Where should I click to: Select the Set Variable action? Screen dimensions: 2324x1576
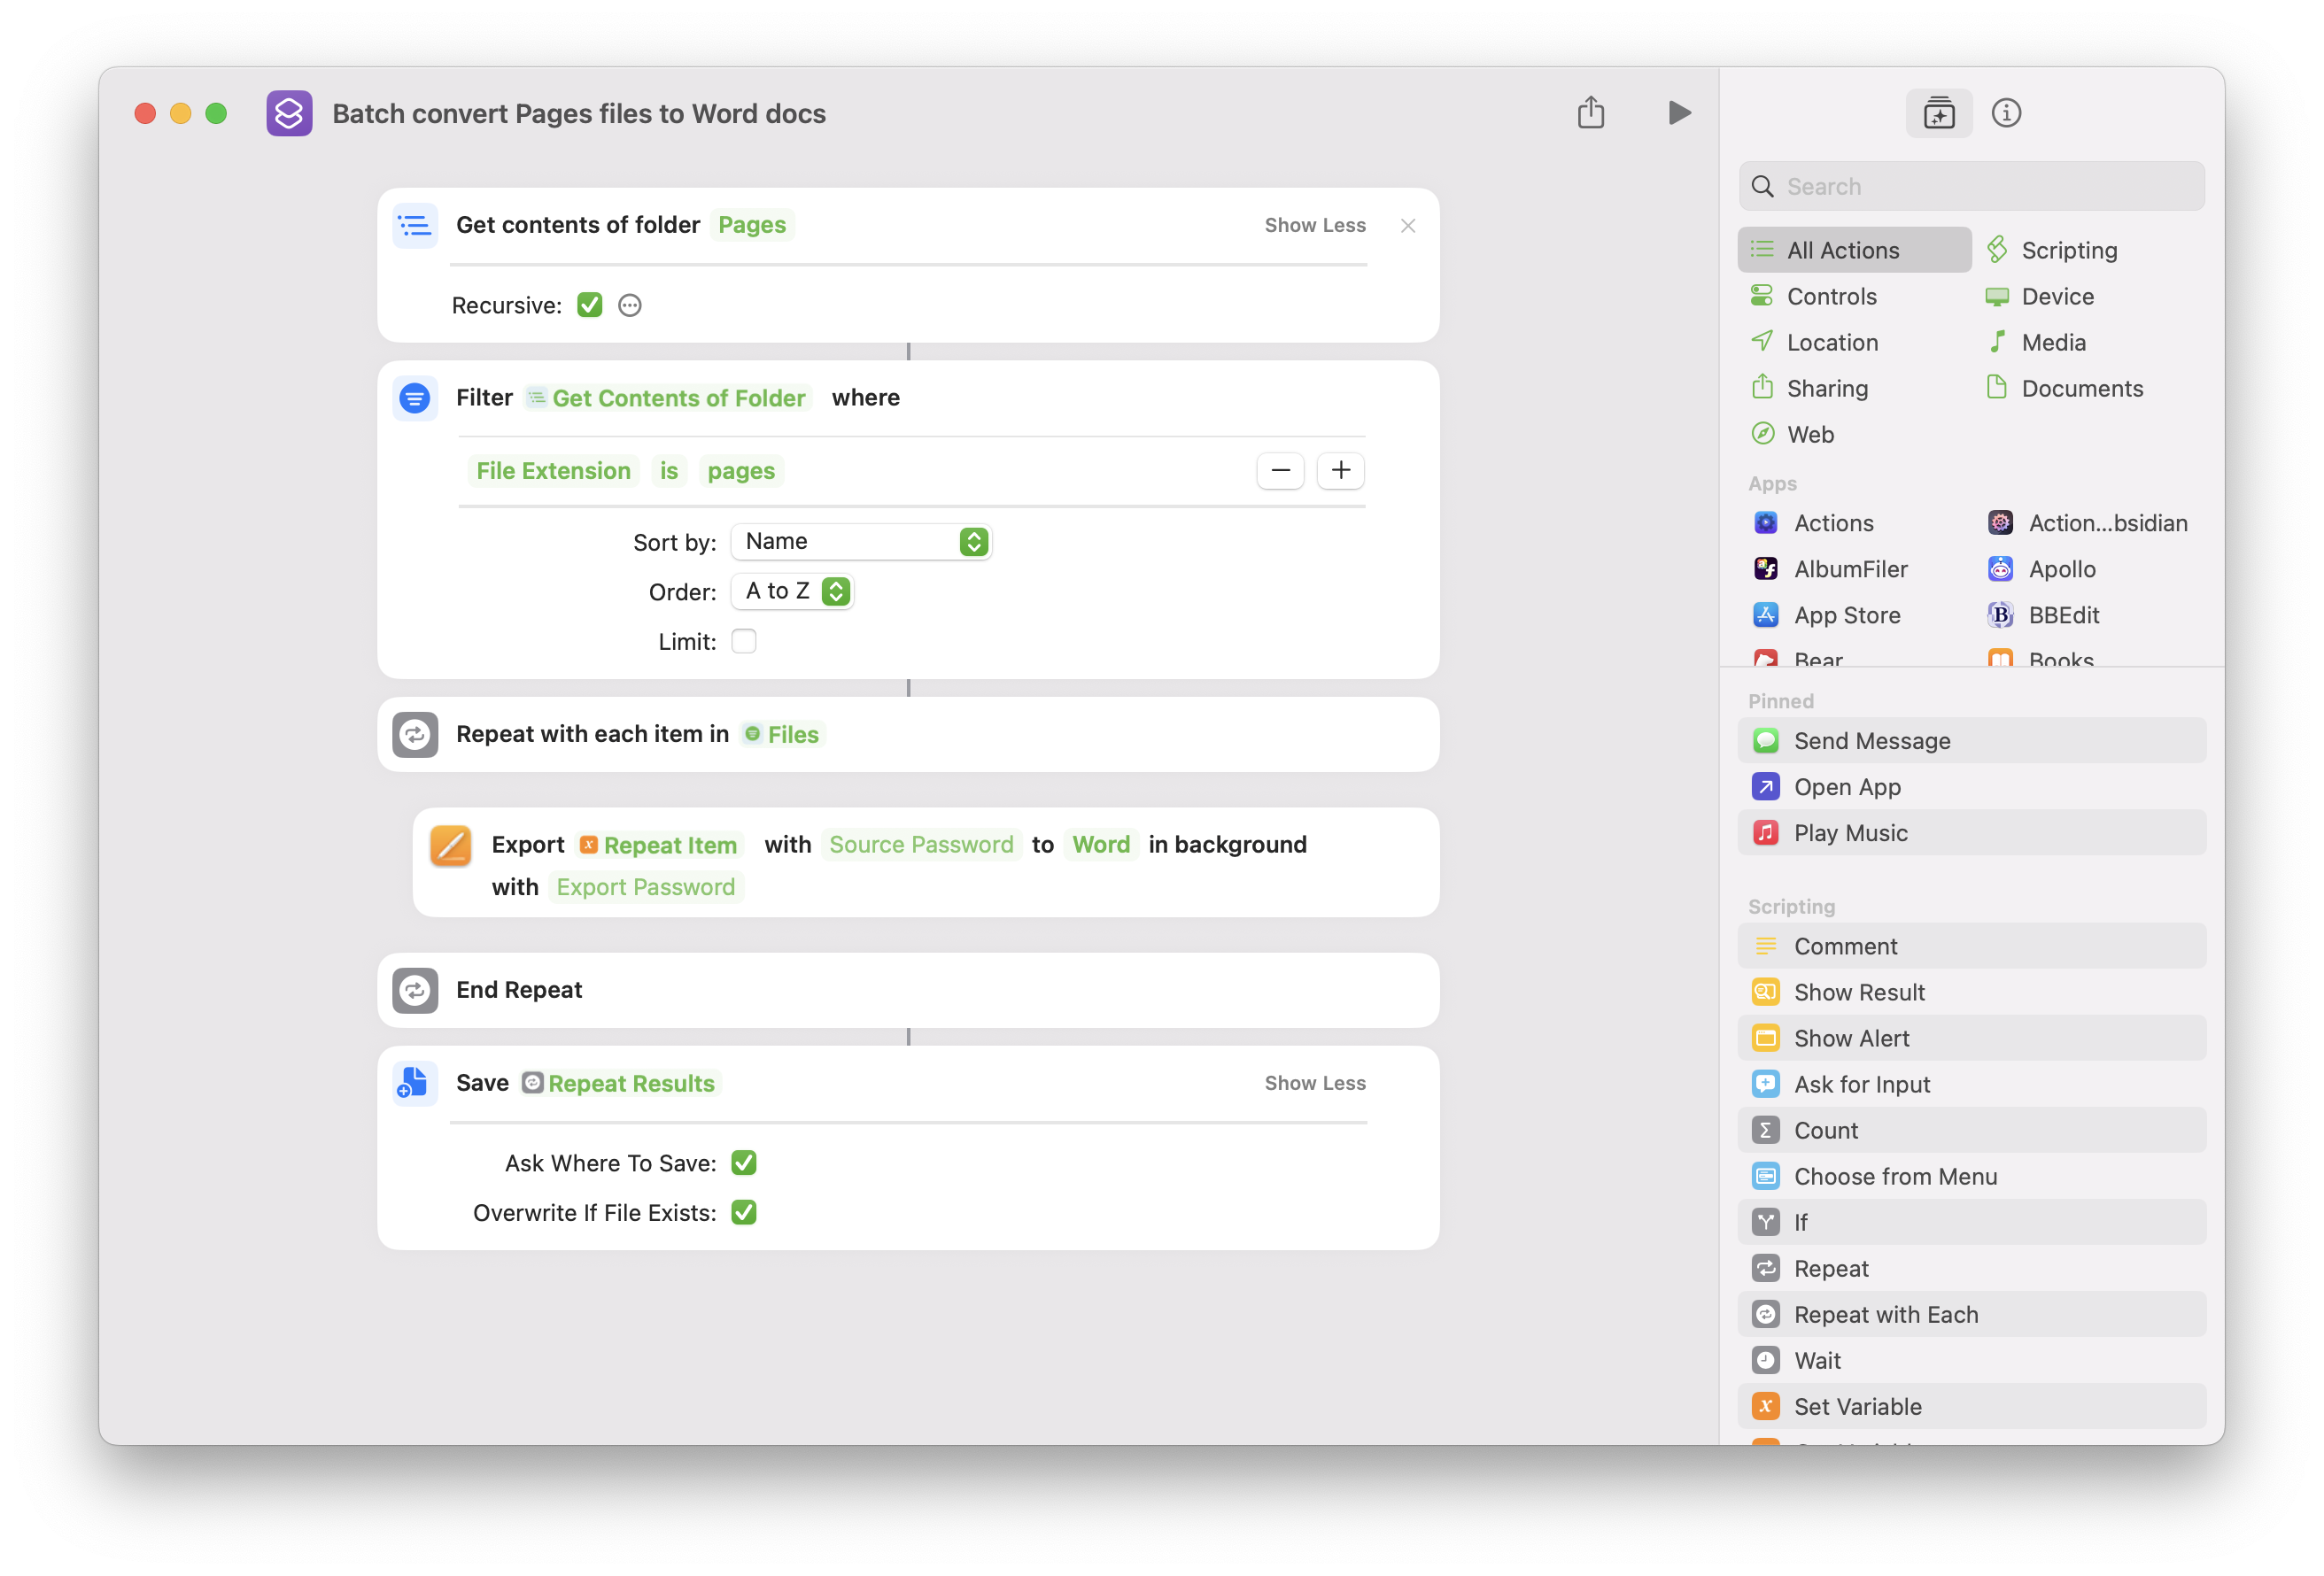1971,1406
